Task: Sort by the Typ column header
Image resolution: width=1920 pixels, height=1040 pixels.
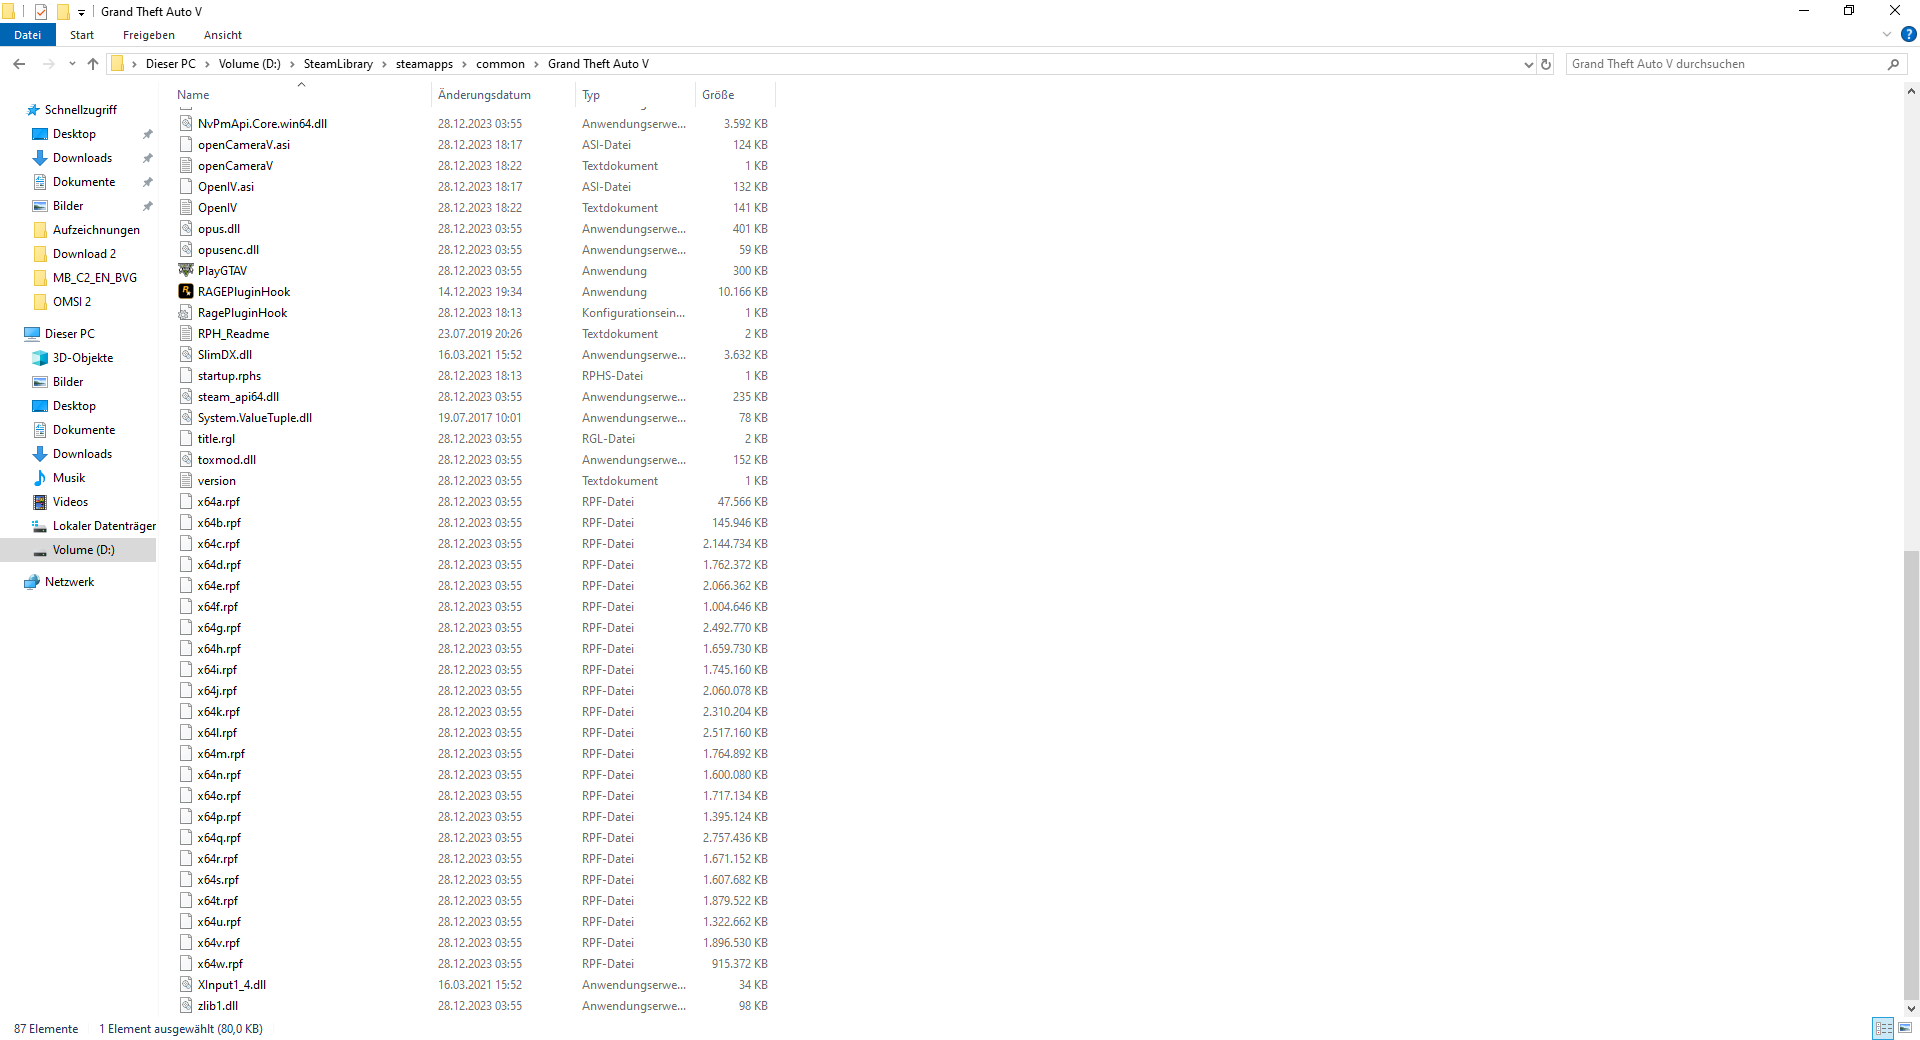Action: (635, 95)
